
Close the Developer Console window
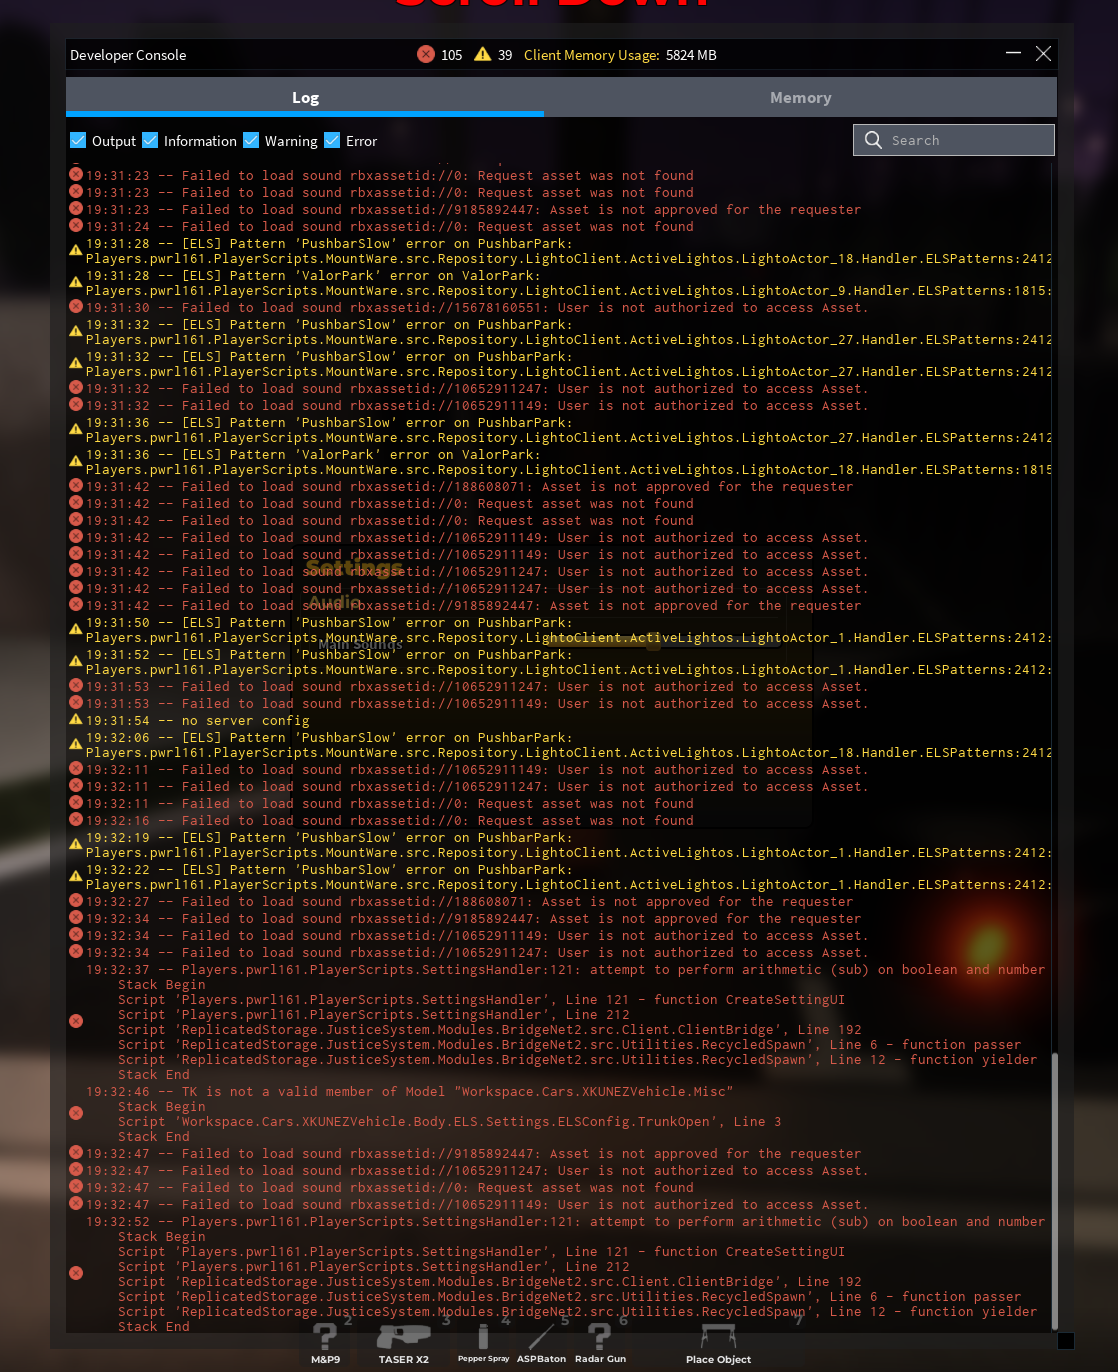coord(1043,54)
